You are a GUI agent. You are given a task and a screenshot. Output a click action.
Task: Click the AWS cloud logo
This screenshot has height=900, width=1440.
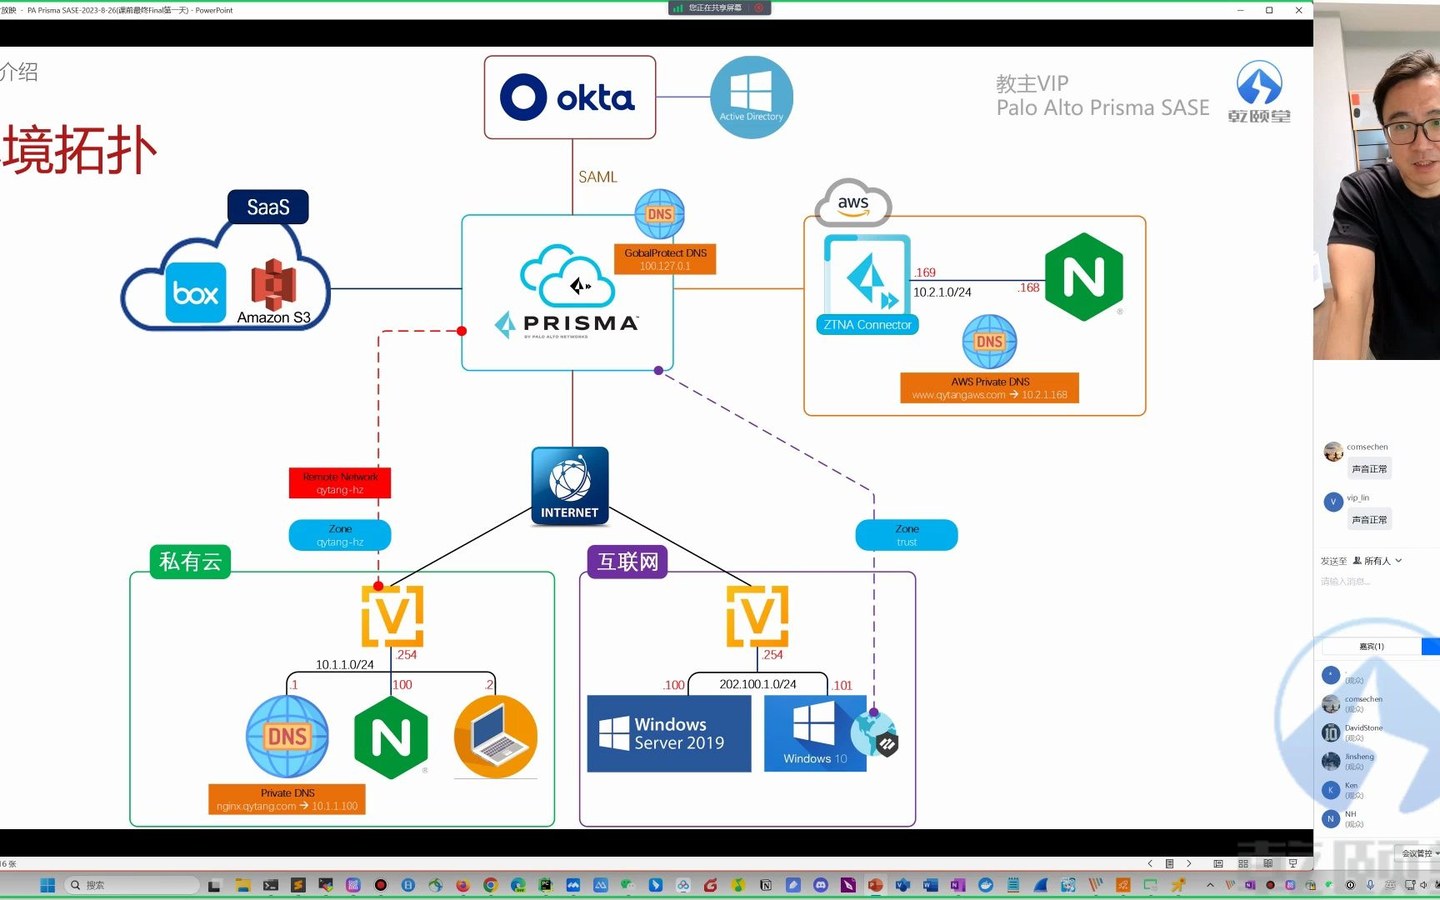[x=853, y=203]
